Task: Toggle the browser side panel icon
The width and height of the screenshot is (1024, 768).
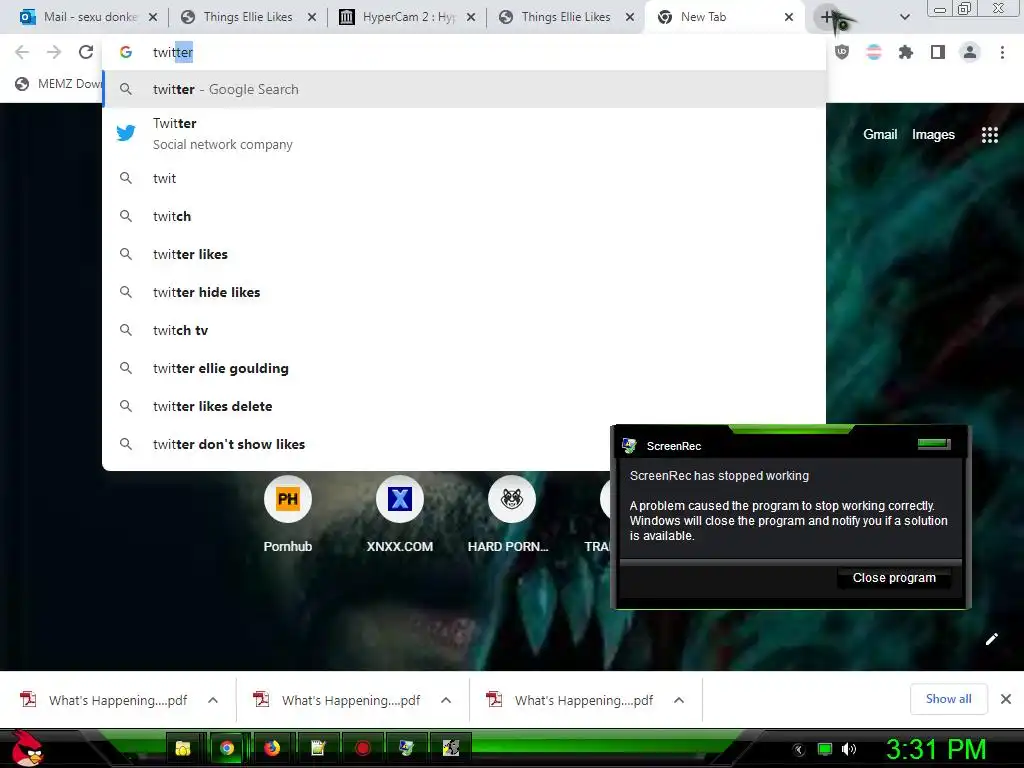Action: click(938, 52)
